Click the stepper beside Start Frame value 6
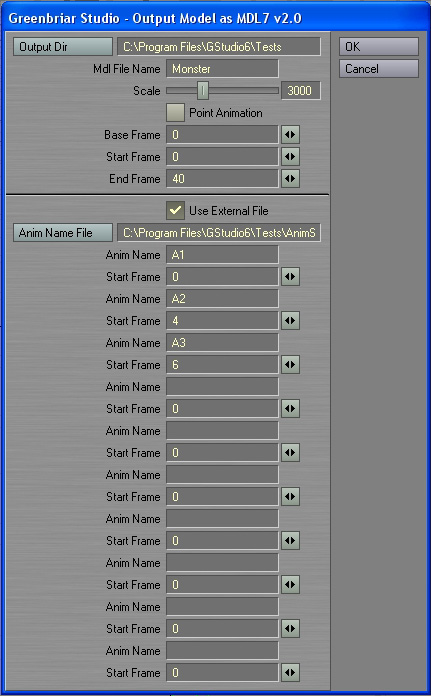The width and height of the screenshot is (431, 696). point(290,364)
